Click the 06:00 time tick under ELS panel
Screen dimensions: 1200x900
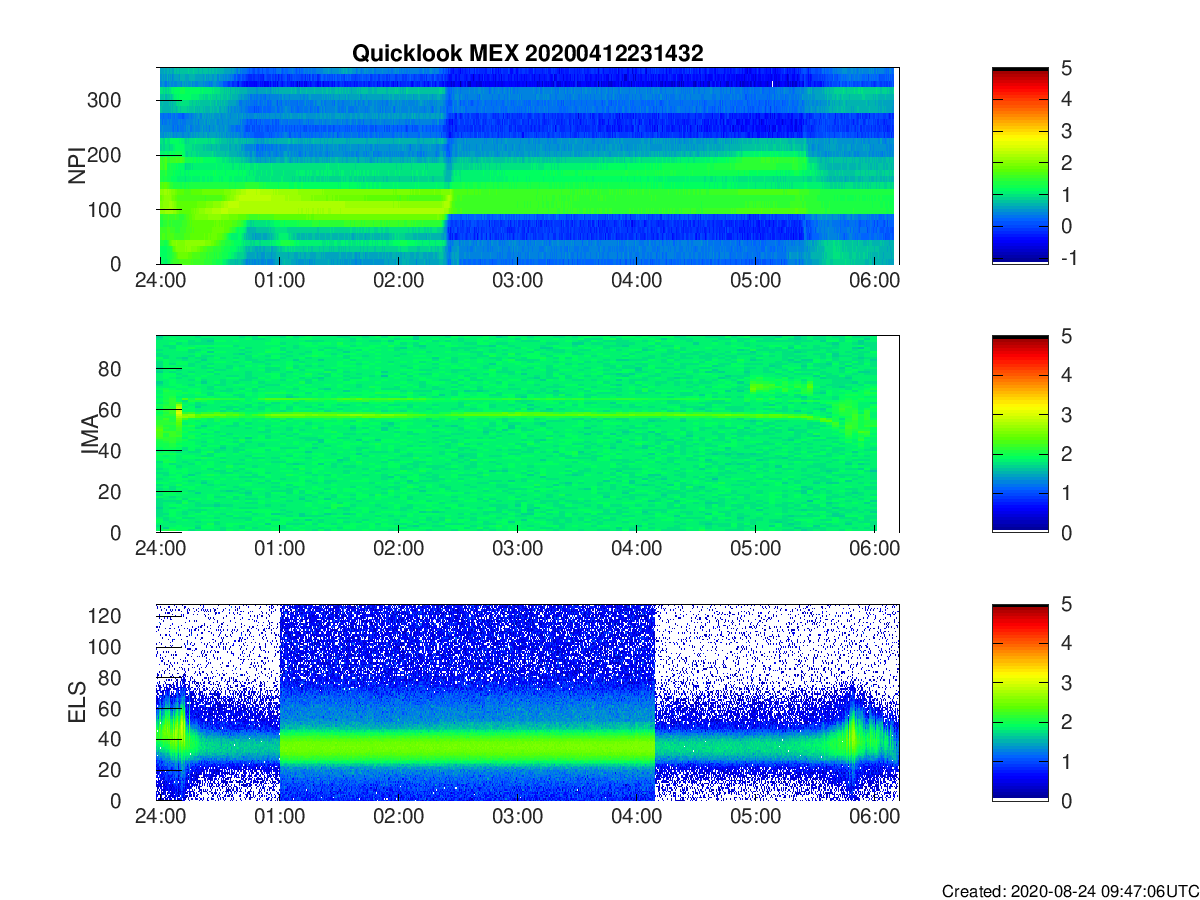click(874, 817)
